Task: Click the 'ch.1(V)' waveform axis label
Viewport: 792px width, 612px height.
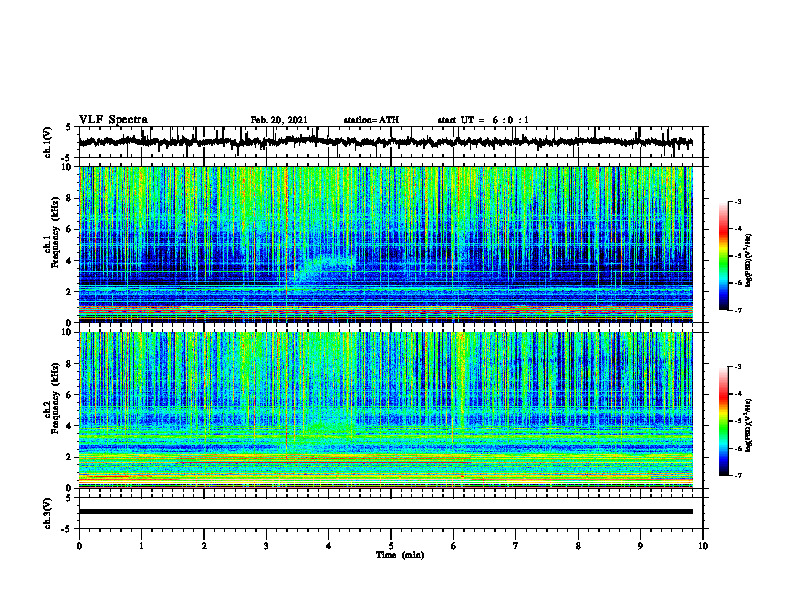Action: [48, 142]
